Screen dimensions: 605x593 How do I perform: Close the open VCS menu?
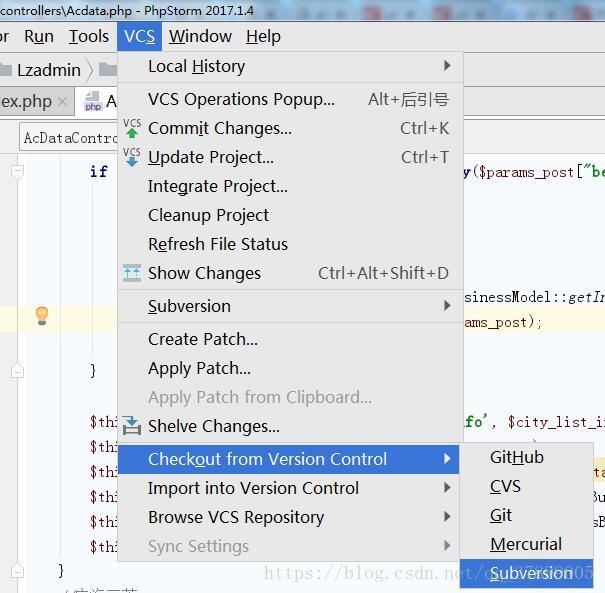[139, 37]
